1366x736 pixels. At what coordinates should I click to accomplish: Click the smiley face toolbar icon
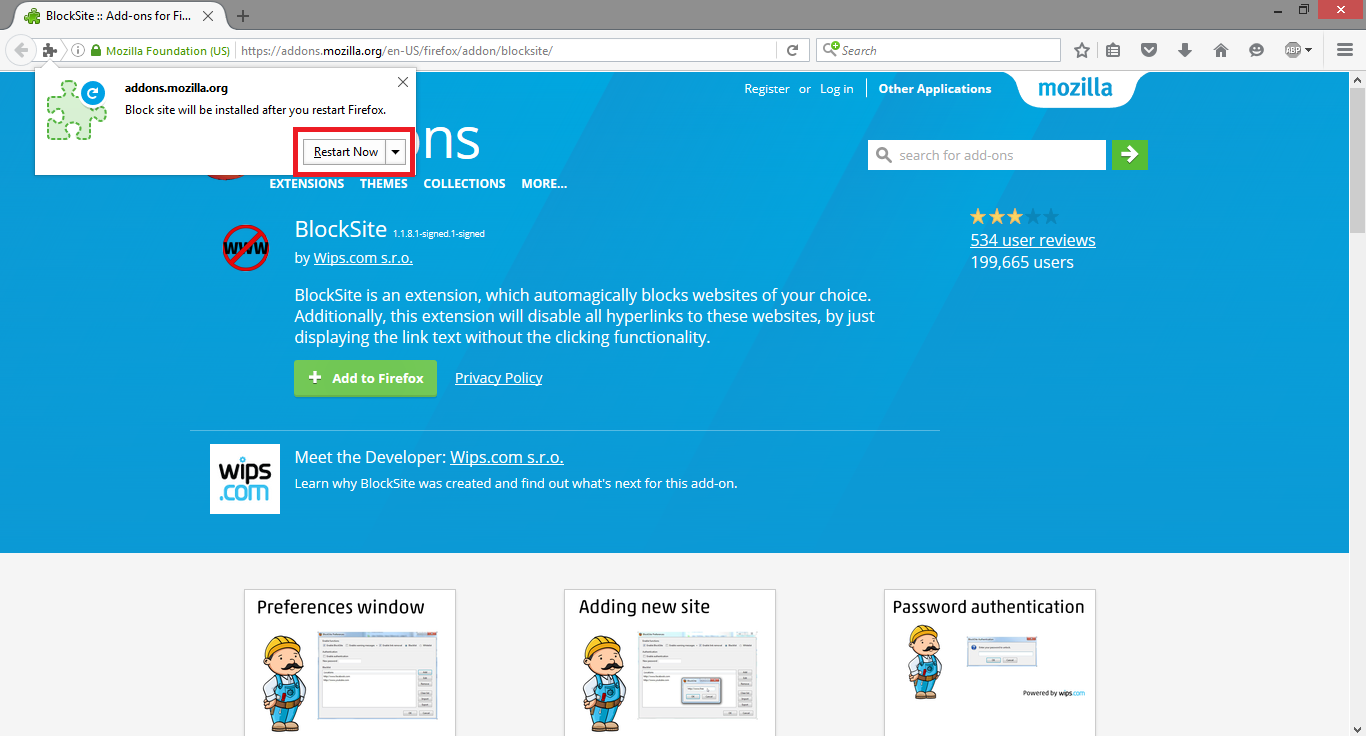1257,50
